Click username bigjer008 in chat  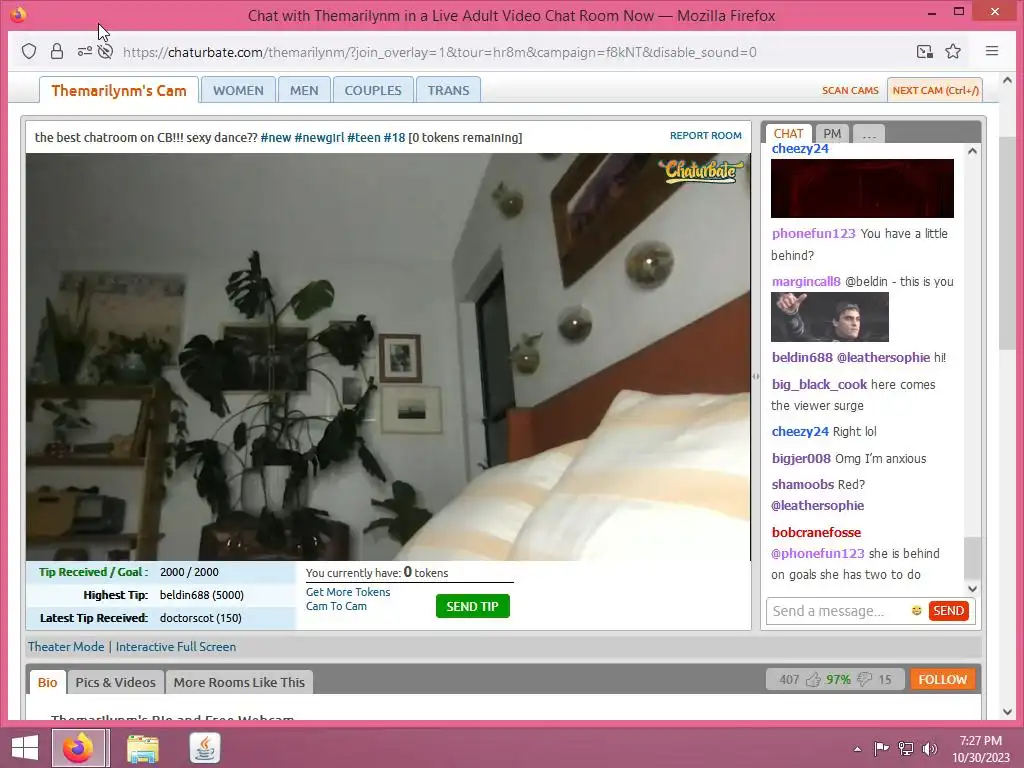point(801,458)
